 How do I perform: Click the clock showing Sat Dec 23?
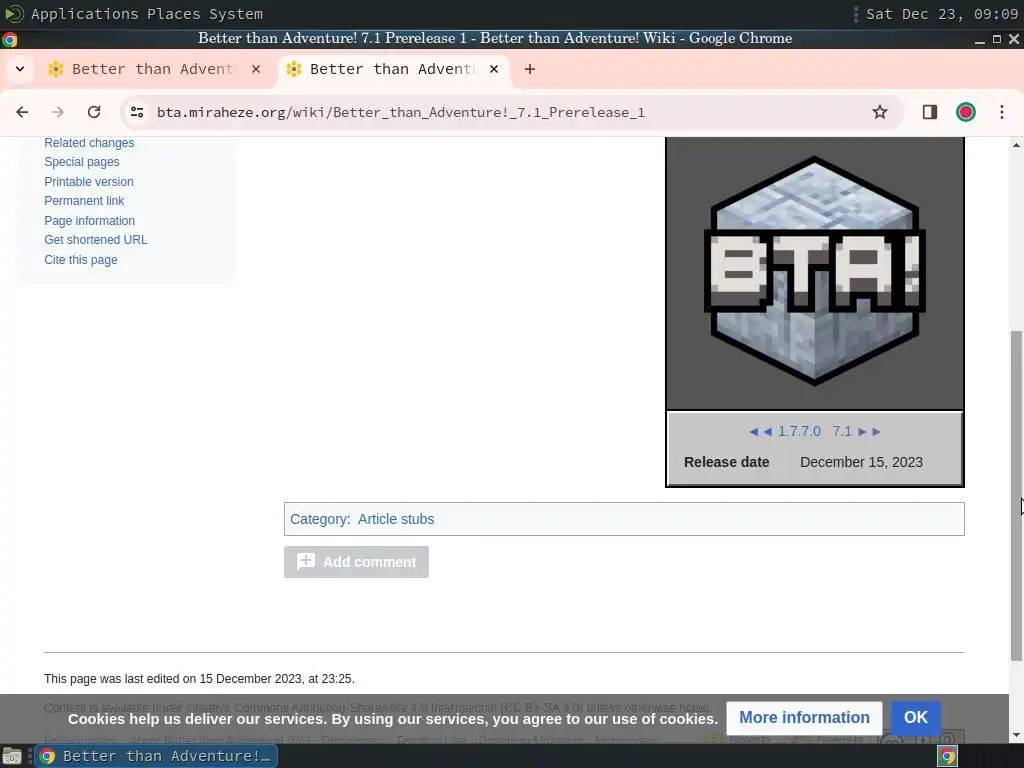pos(942,14)
